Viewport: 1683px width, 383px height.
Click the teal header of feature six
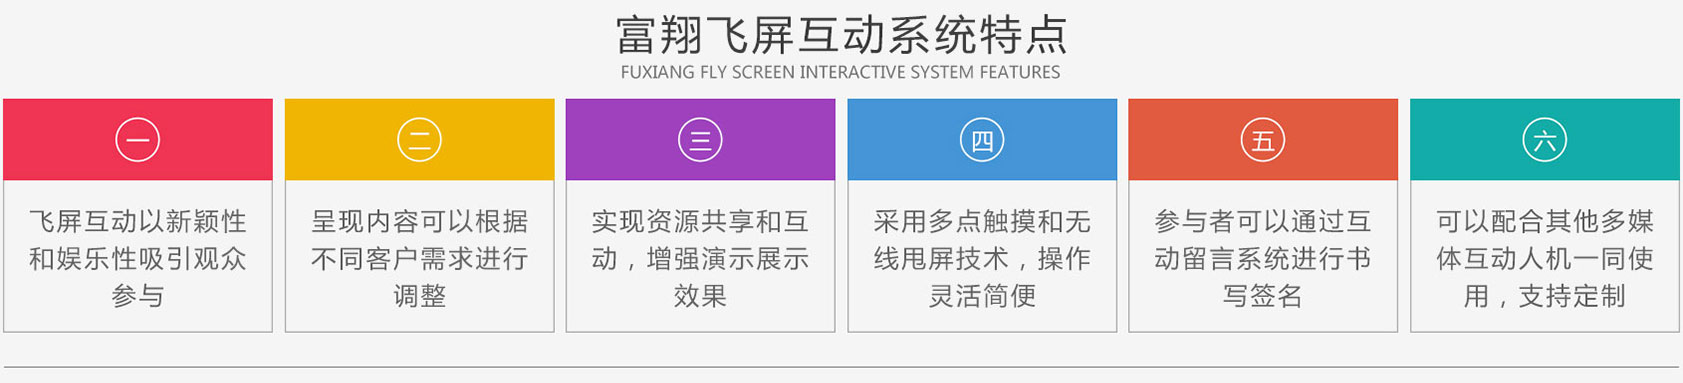[x=1545, y=139]
